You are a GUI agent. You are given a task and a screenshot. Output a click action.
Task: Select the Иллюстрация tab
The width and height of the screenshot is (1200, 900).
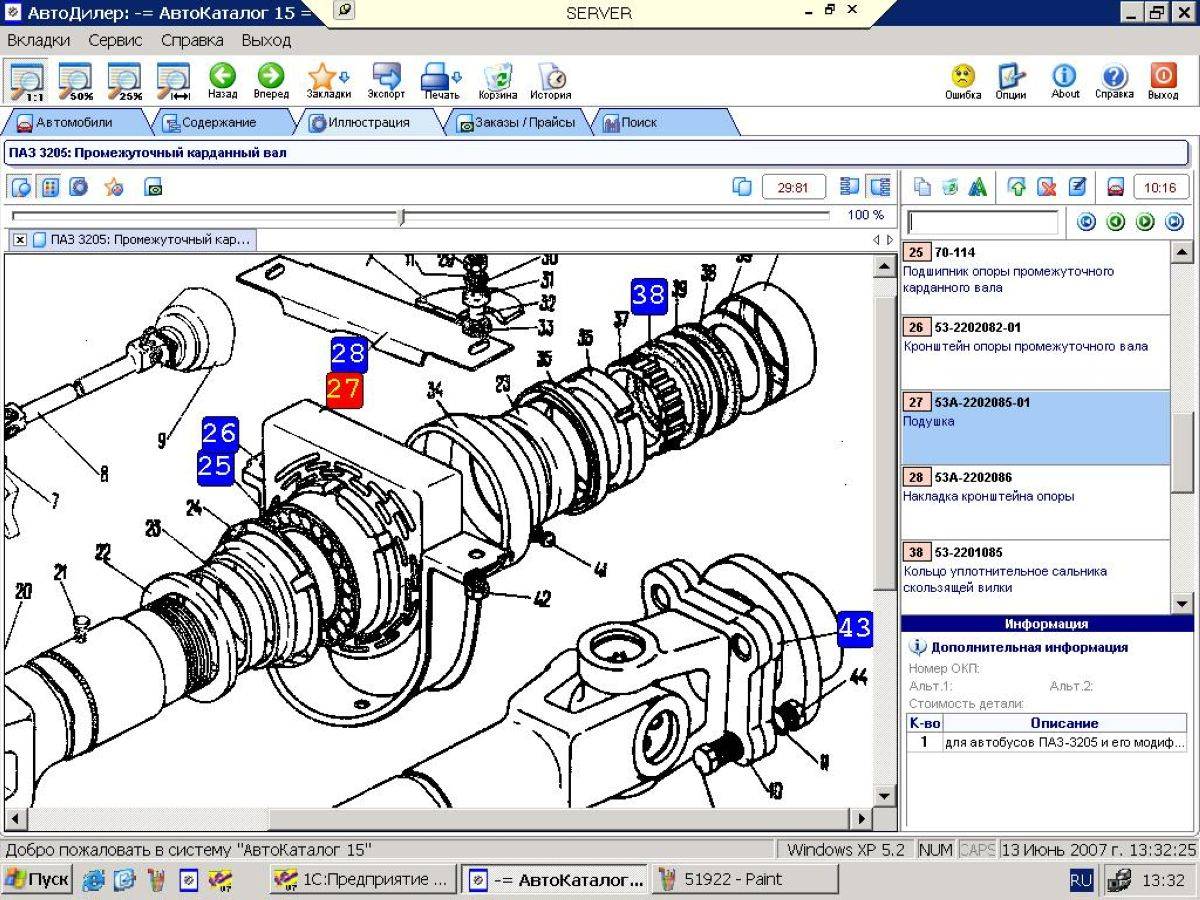(x=368, y=122)
